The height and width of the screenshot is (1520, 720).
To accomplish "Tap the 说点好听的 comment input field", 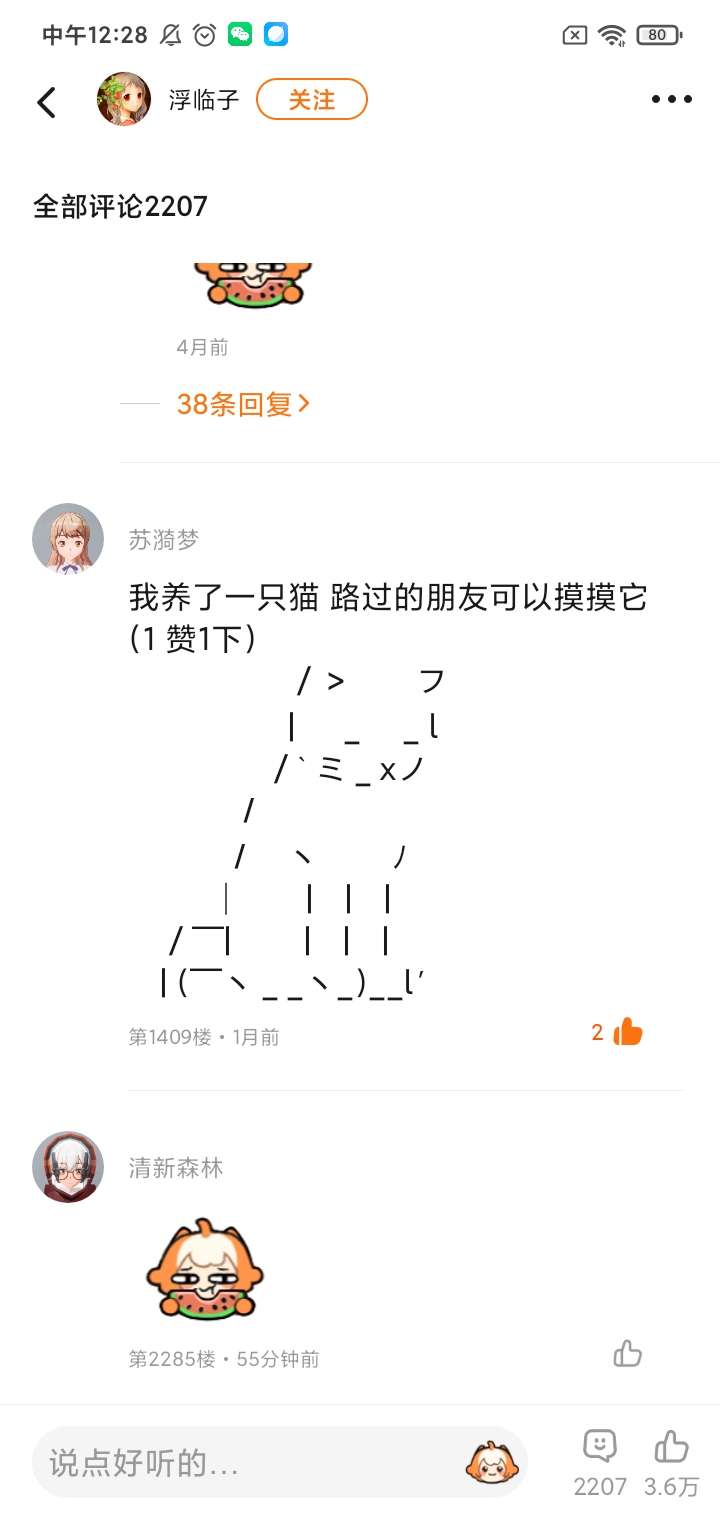I will pos(280,1462).
